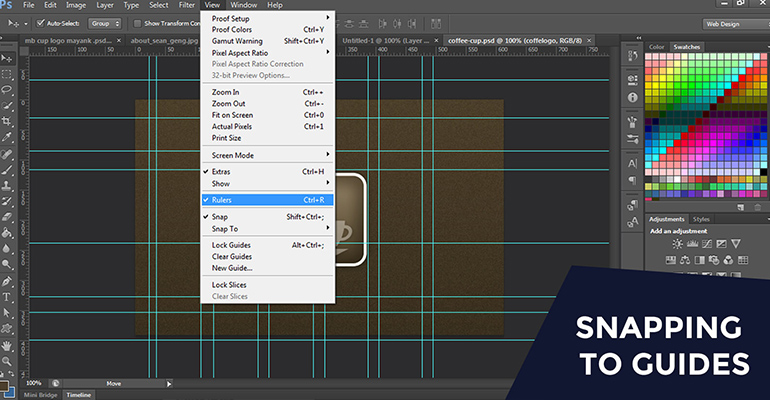Add a Brightness/Contrast adjustment

point(678,244)
